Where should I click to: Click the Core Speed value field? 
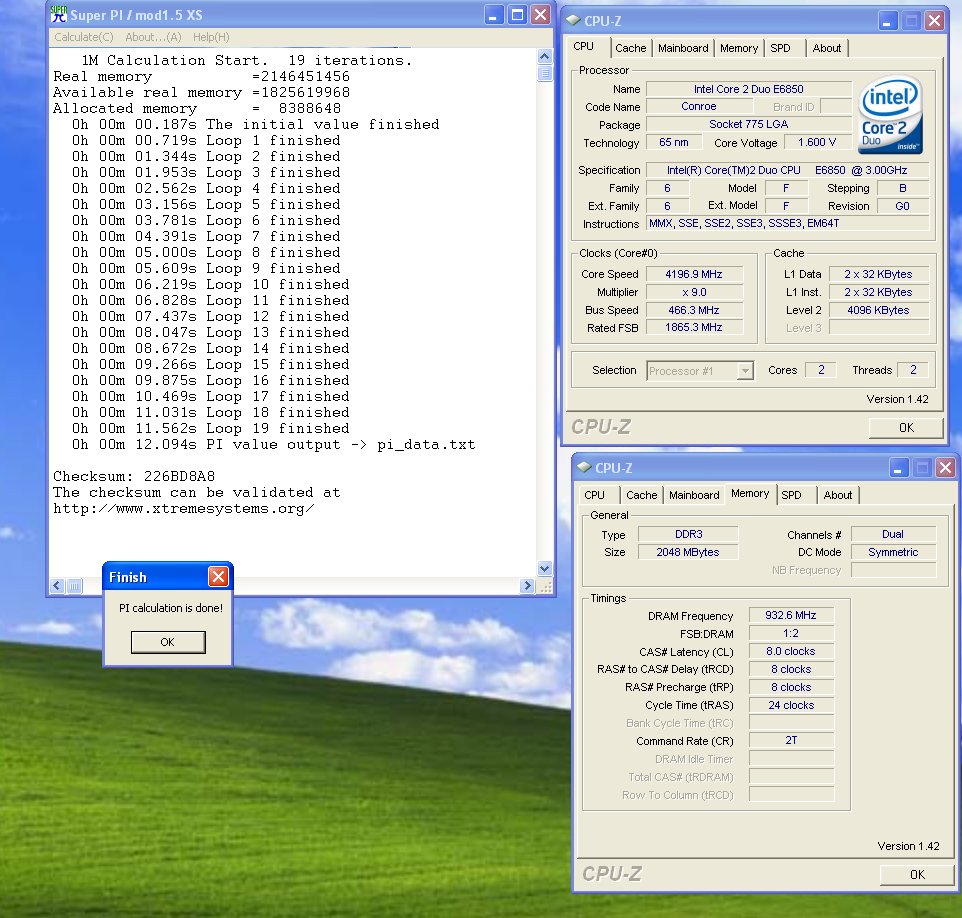point(693,274)
